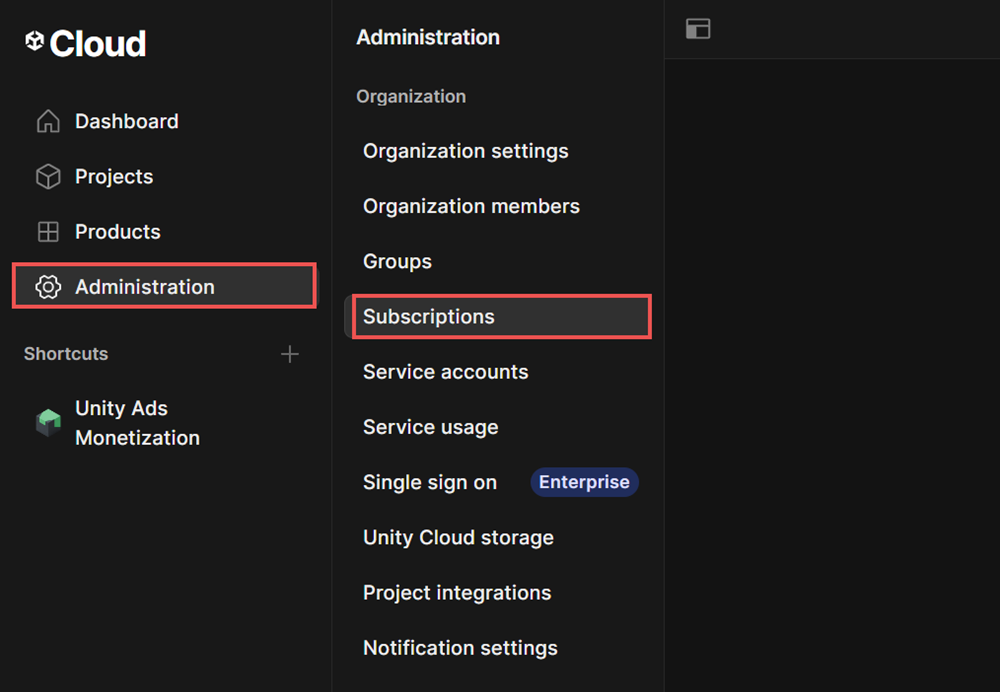Image resolution: width=1000 pixels, height=692 pixels.
Task: View Service usage
Action: (430, 427)
